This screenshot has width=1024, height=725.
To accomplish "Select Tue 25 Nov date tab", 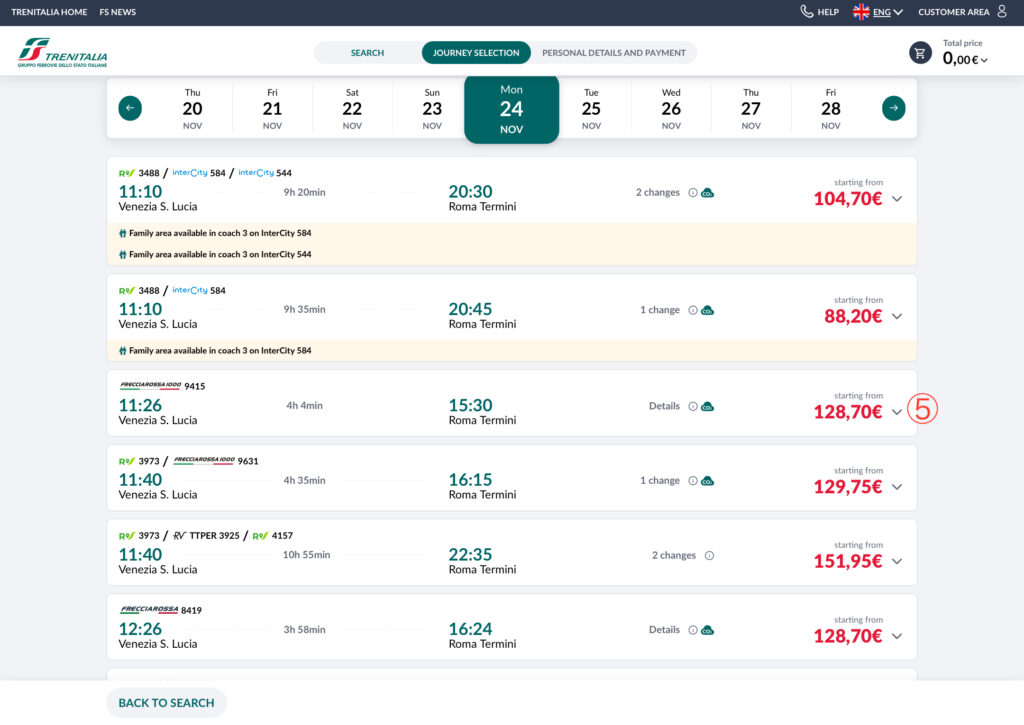I will (x=591, y=109).
